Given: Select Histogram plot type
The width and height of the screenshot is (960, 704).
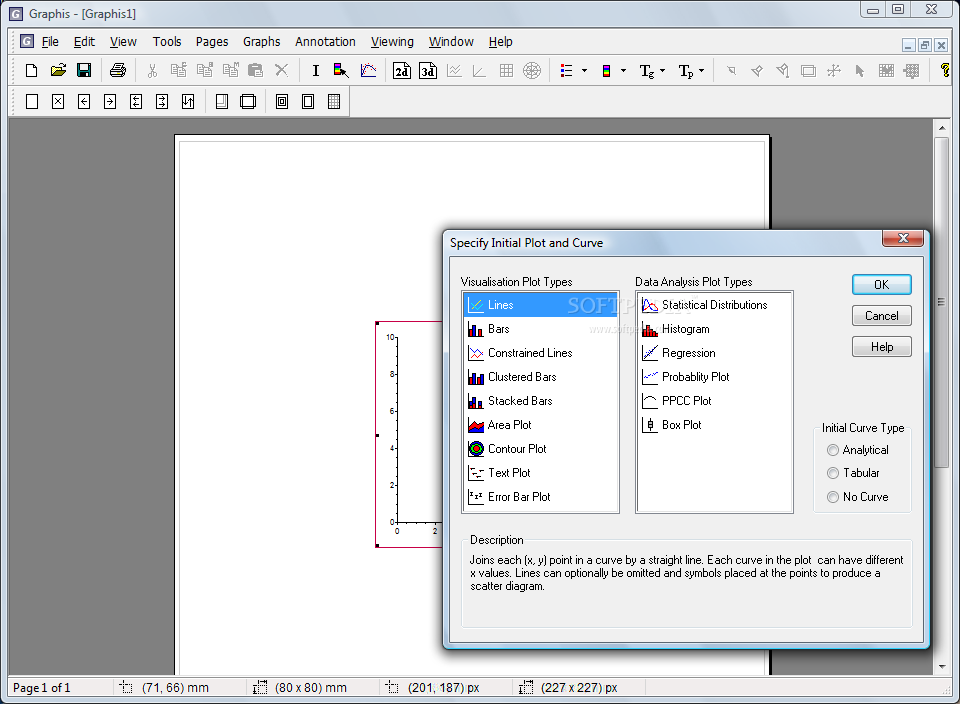Looking at the screenshot, I should (x=714, y=329).
